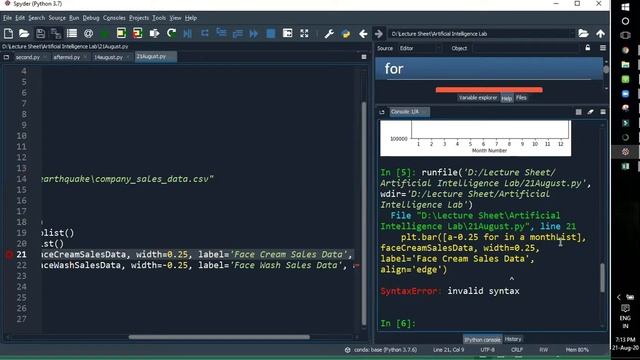Step return debug icon
Image resolution: width=640 pixels, height=360 pixels.
[x=238, y=33]
